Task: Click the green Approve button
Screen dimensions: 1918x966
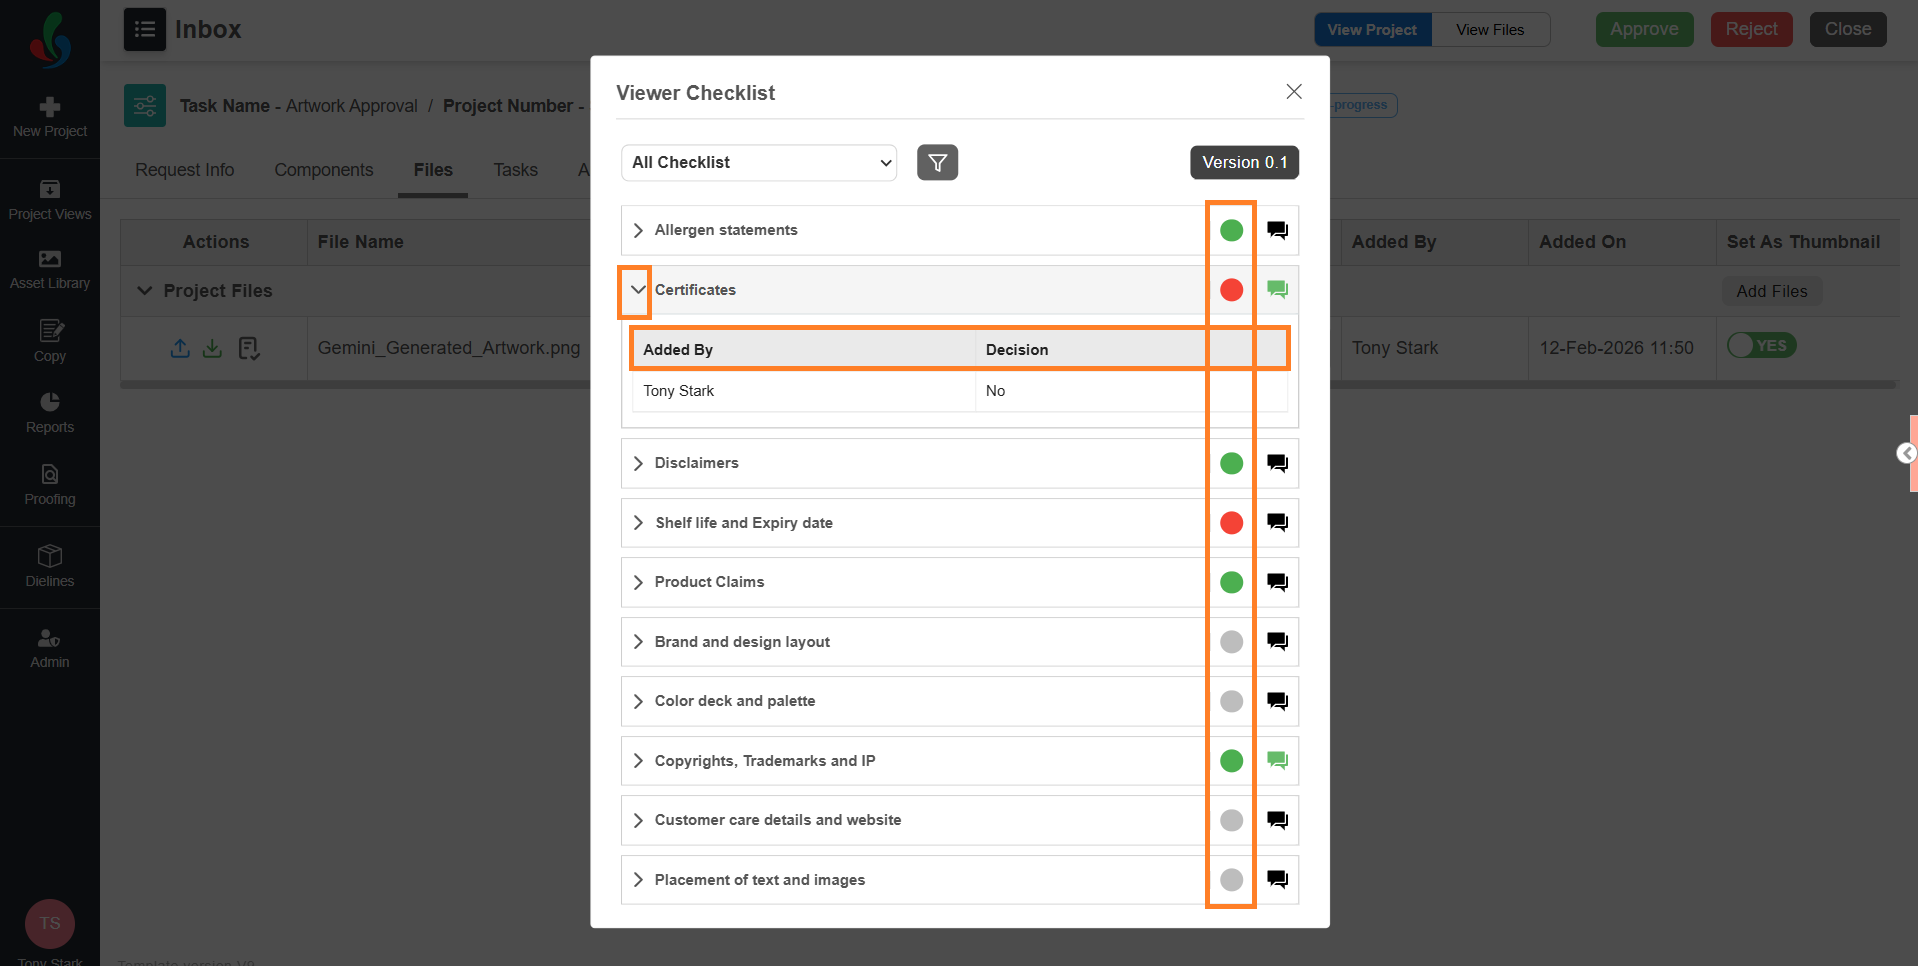Action: 1643,29
